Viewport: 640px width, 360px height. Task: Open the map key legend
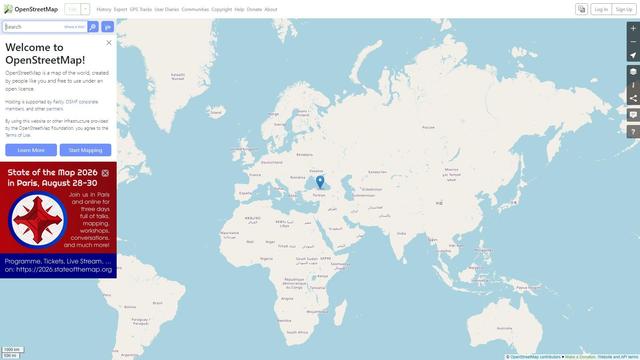click(633, 85)
